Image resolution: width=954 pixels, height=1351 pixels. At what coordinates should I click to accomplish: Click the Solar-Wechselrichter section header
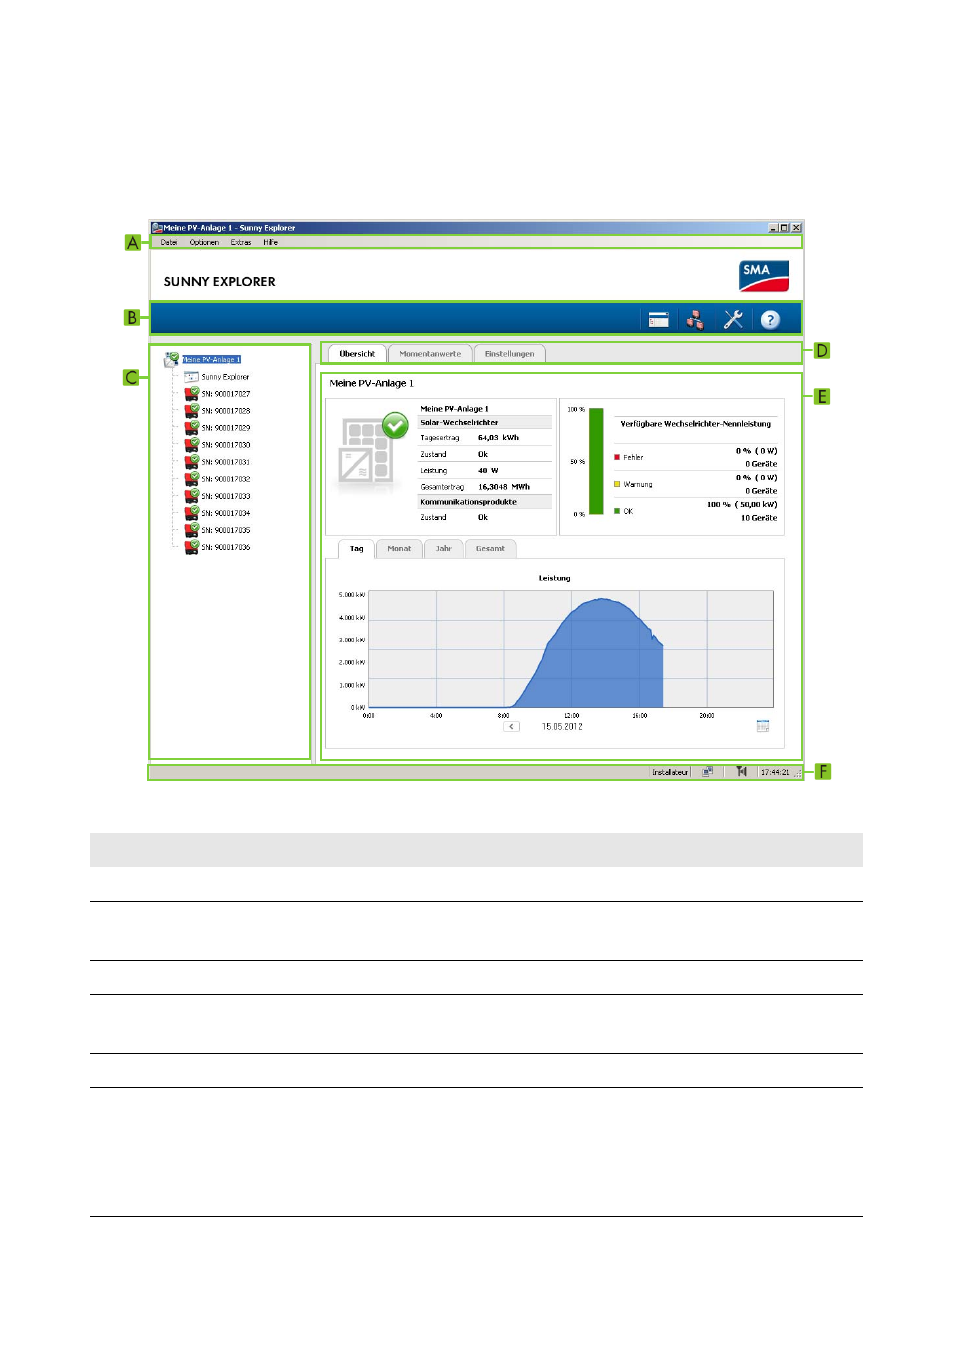tap(485, 422)
